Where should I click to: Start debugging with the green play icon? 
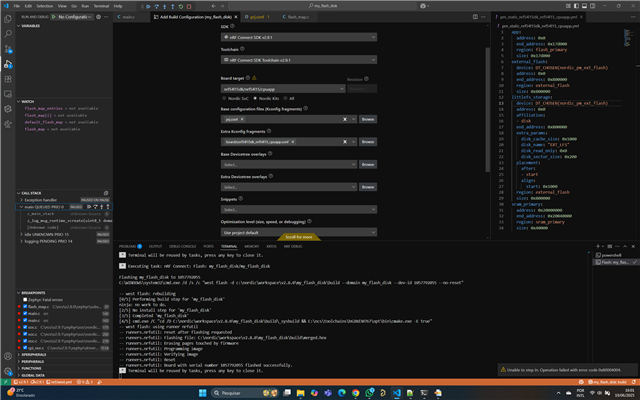pyautogui.click(x=54, y=17)
